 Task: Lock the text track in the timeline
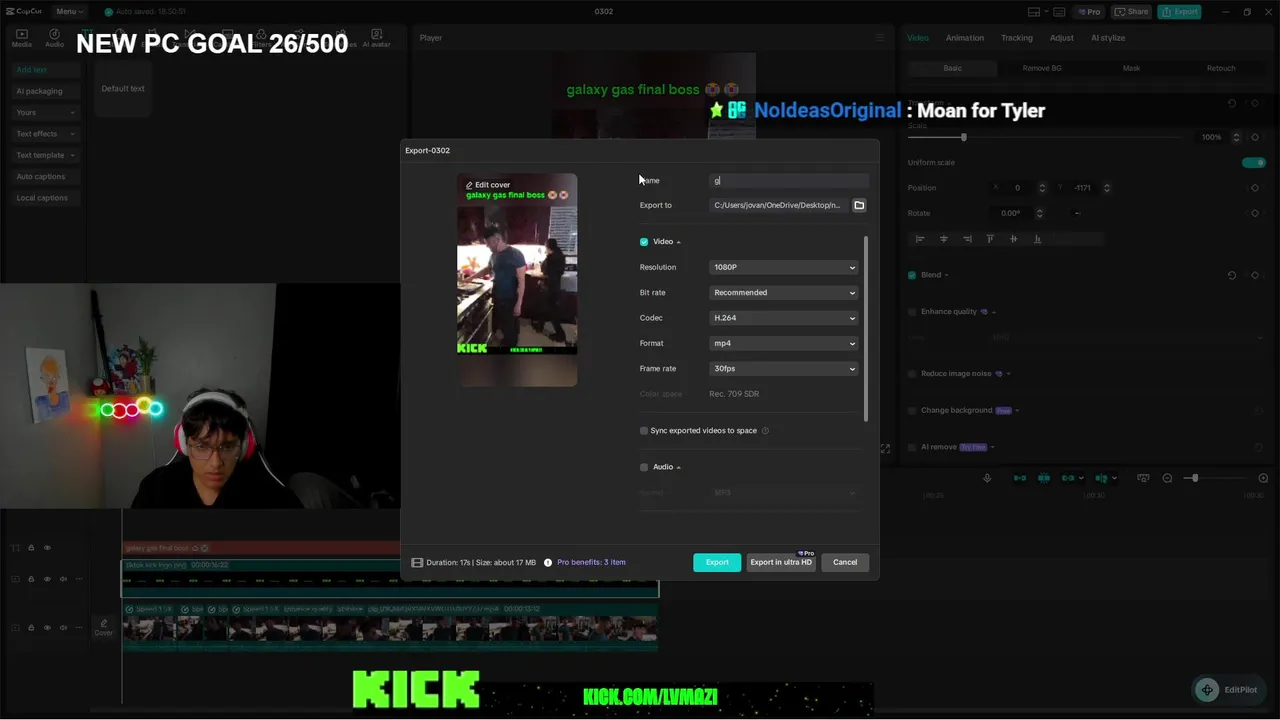[x=31, y=548]
